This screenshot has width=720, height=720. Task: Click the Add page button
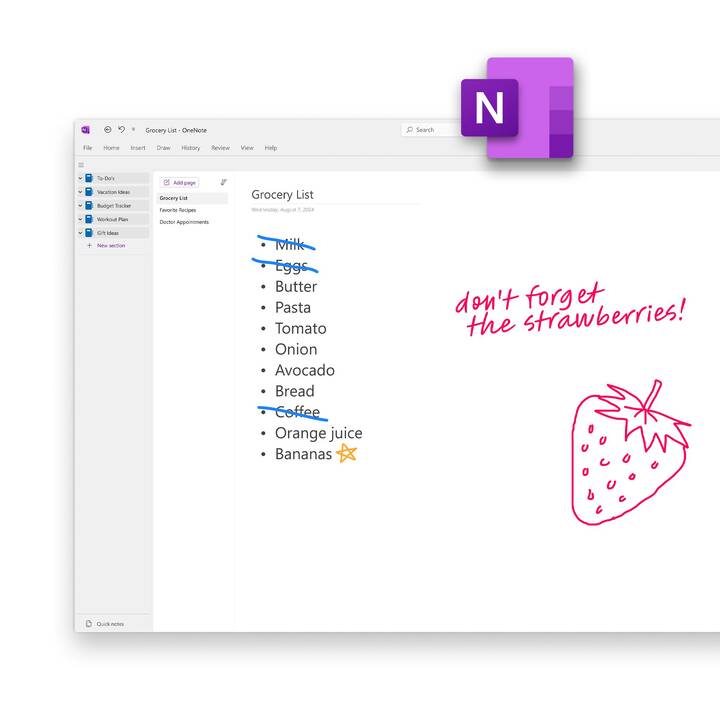pos(180,183)
